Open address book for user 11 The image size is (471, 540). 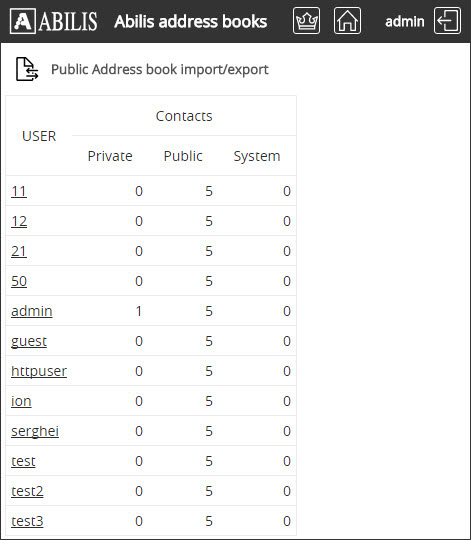coord(19,191)
